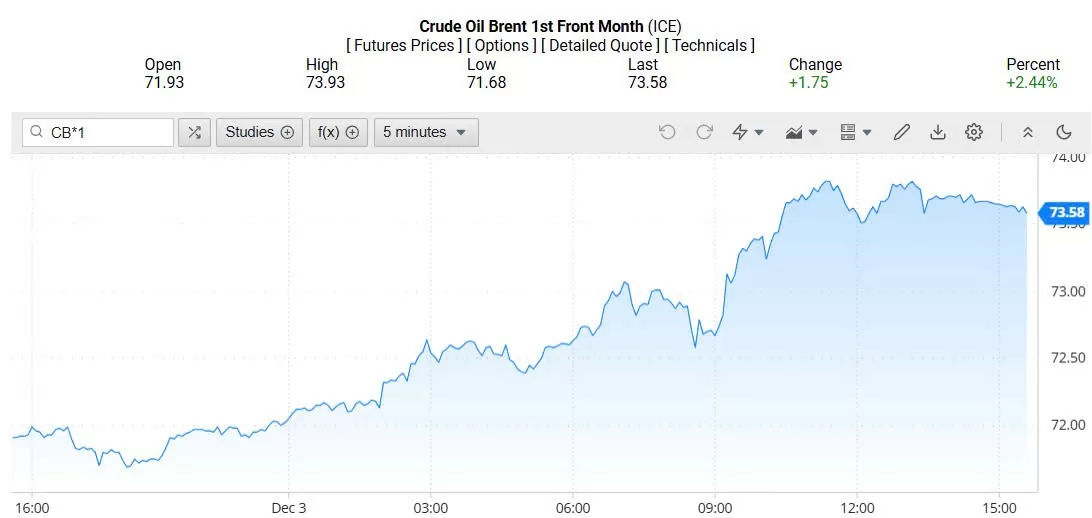
Task: Expand the chart type dropdown
Action: click(802, 132)
